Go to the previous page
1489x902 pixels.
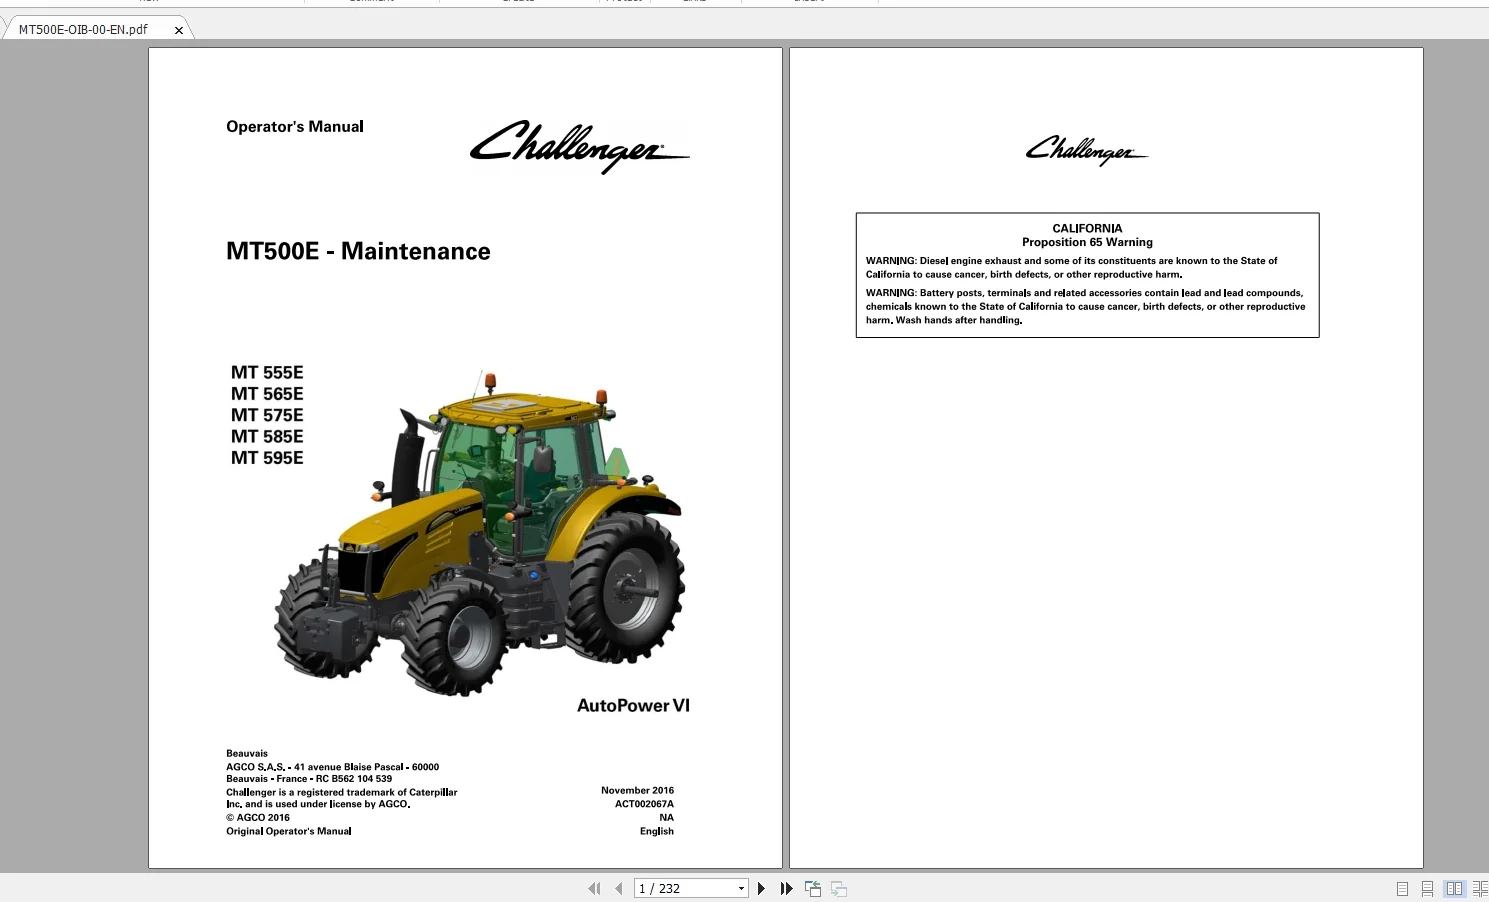point(619,888)
